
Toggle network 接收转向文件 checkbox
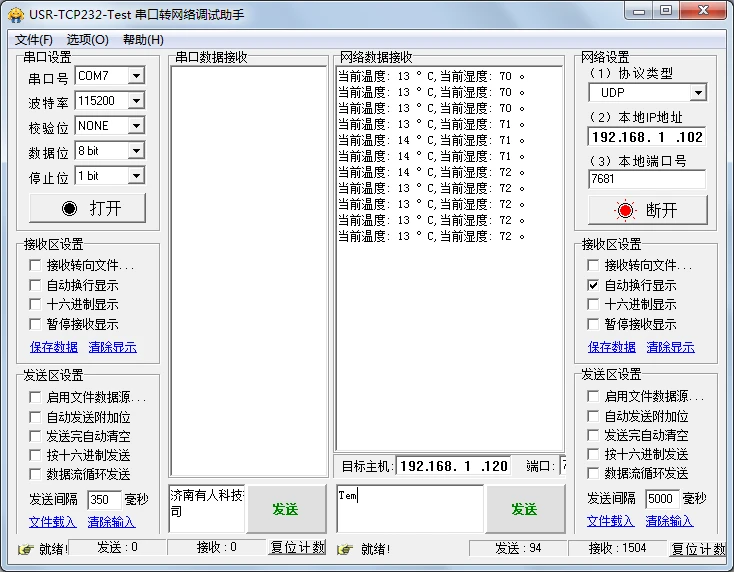point(593,265)
